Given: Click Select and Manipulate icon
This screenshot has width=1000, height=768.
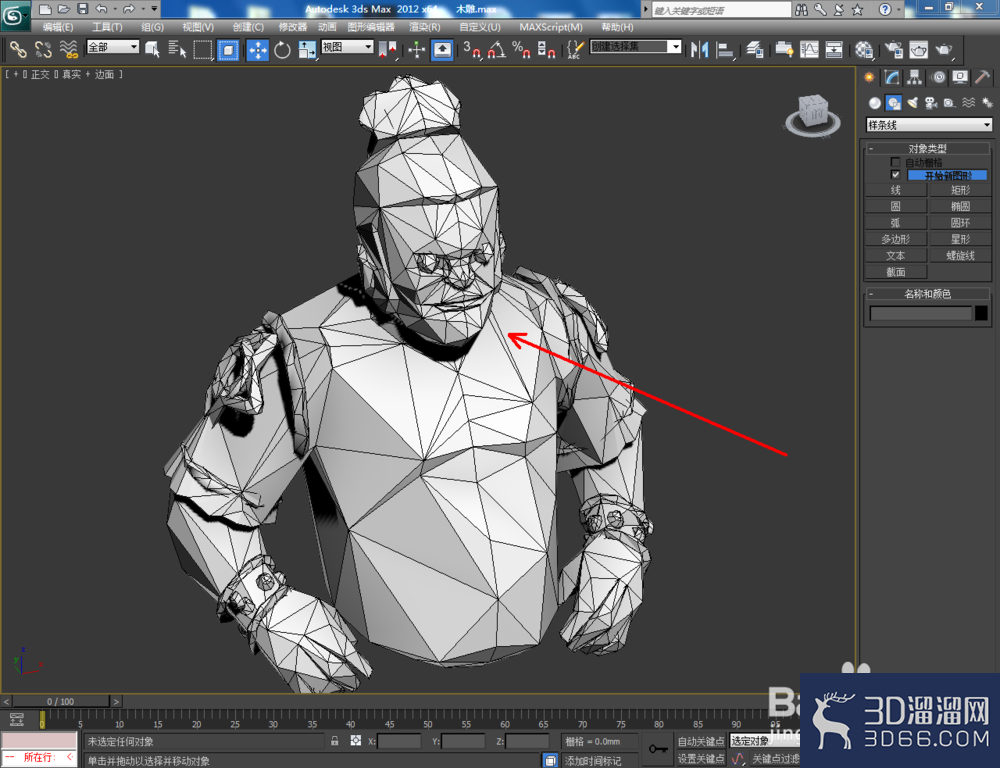Looking at the screenshot, I should [416, 49].
